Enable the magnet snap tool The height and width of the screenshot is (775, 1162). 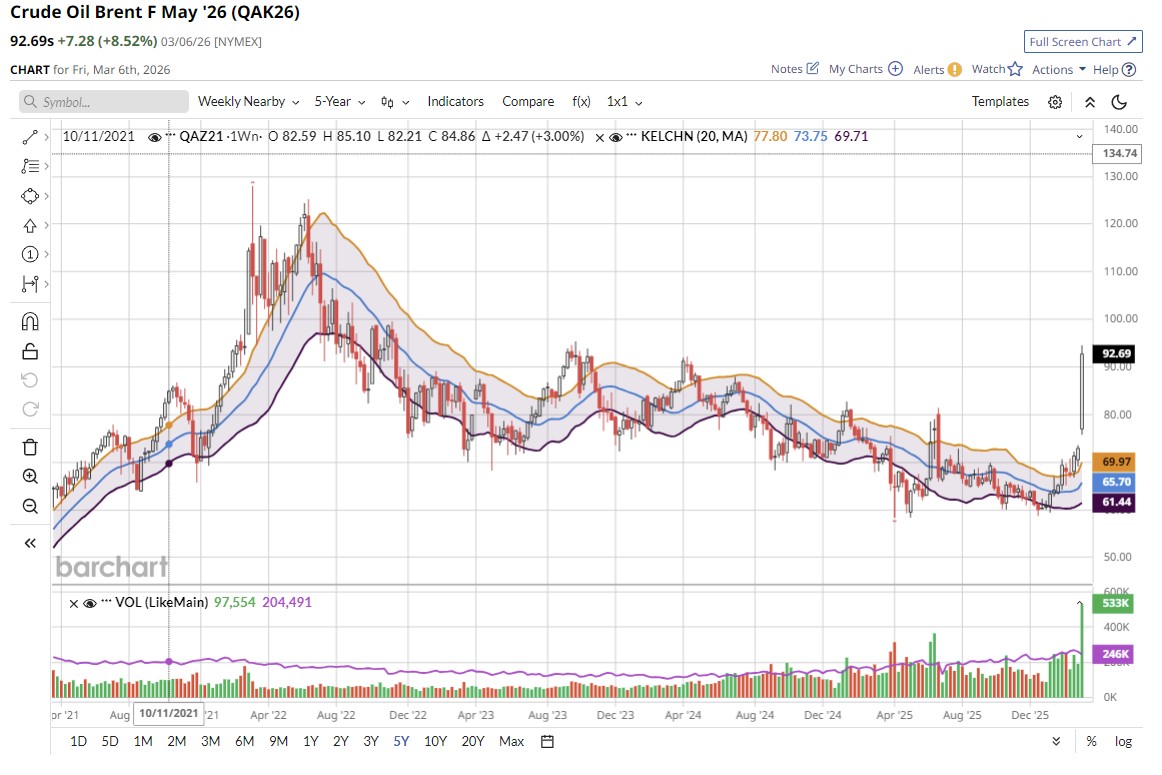pyautogui.click(x=30, y=321)
